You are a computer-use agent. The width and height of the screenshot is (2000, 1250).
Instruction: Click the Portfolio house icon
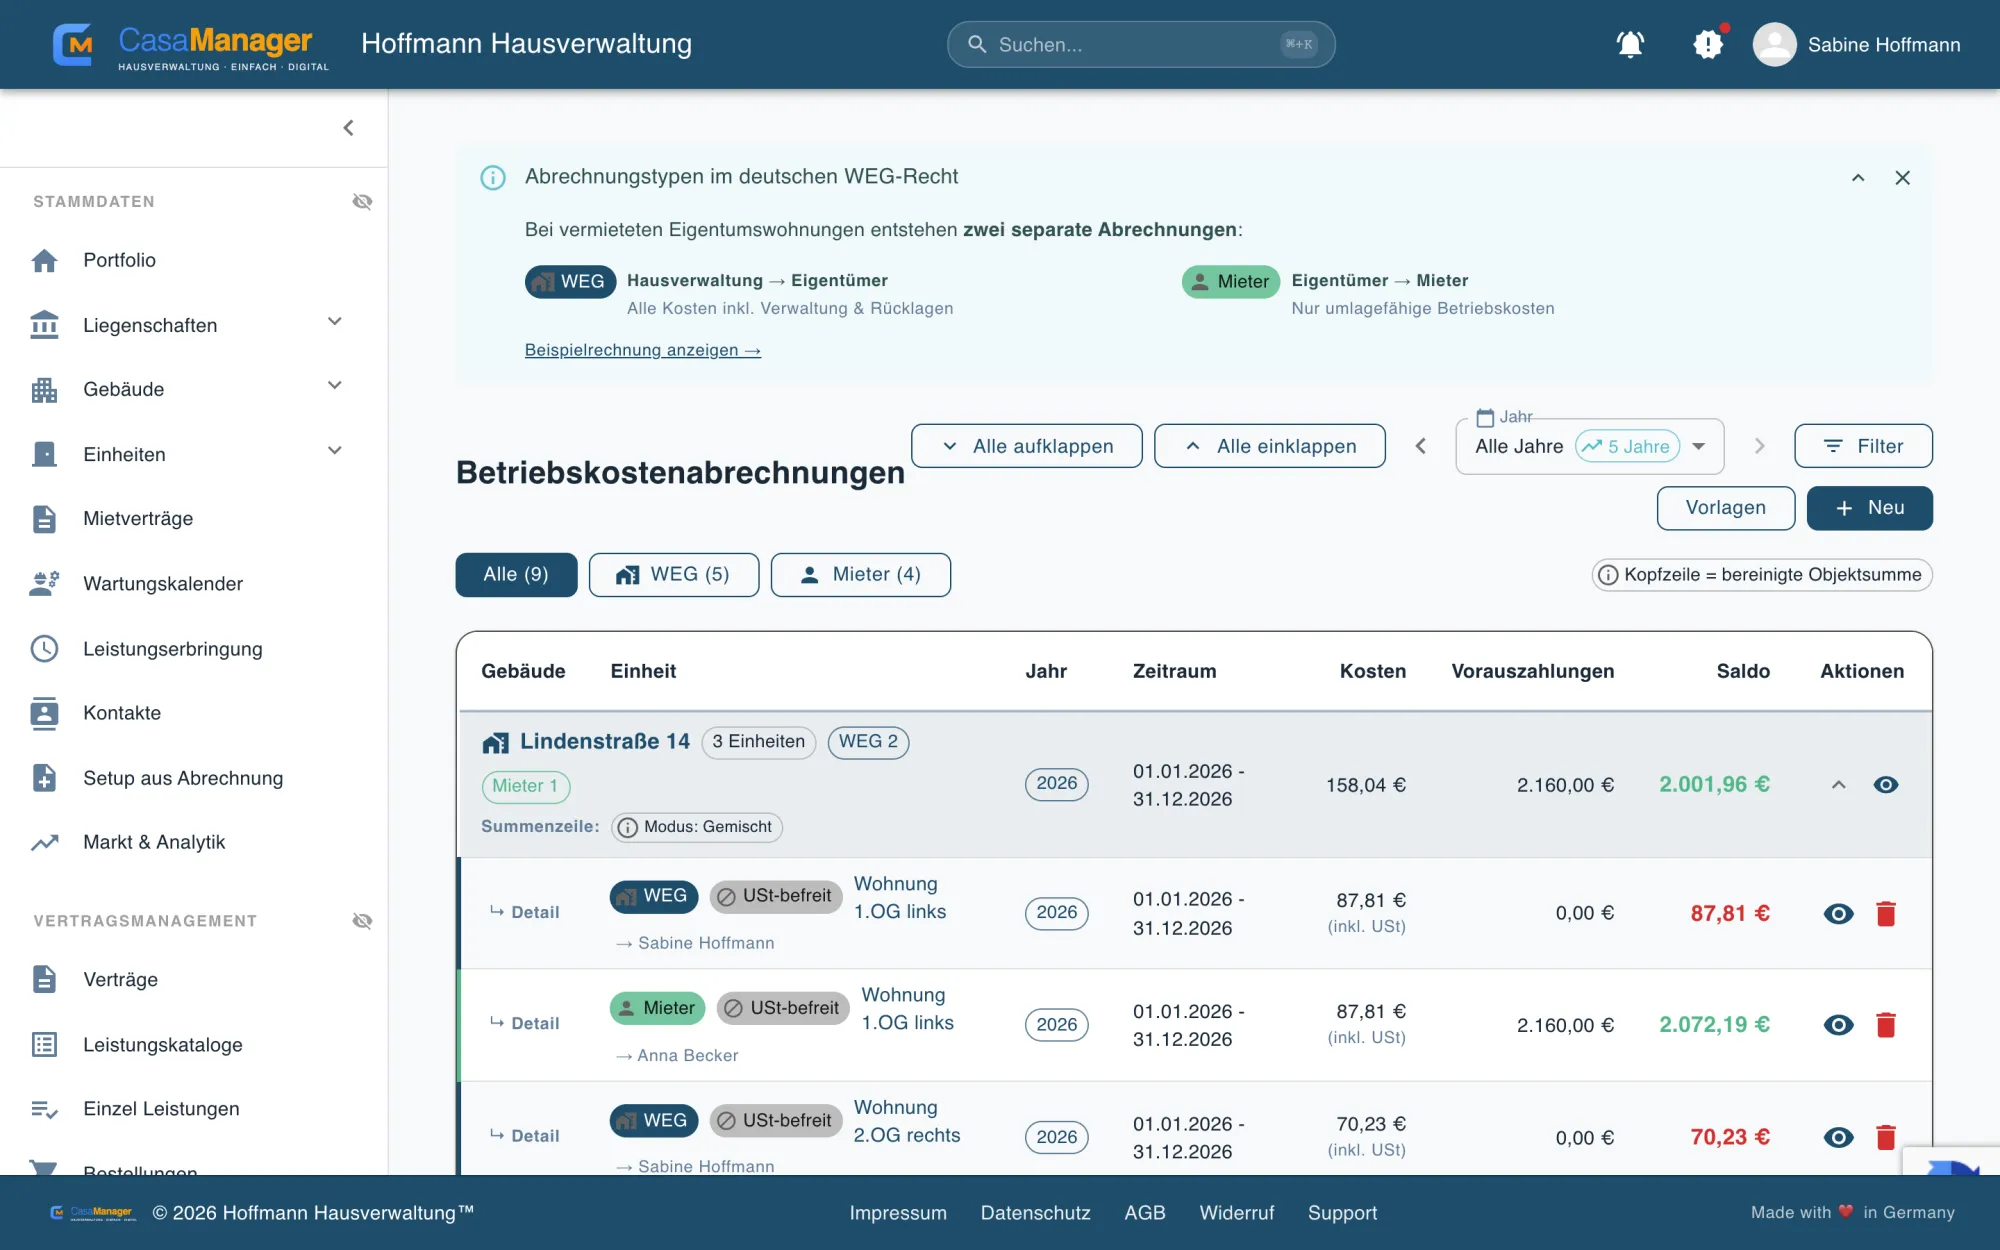pos(44,260)
